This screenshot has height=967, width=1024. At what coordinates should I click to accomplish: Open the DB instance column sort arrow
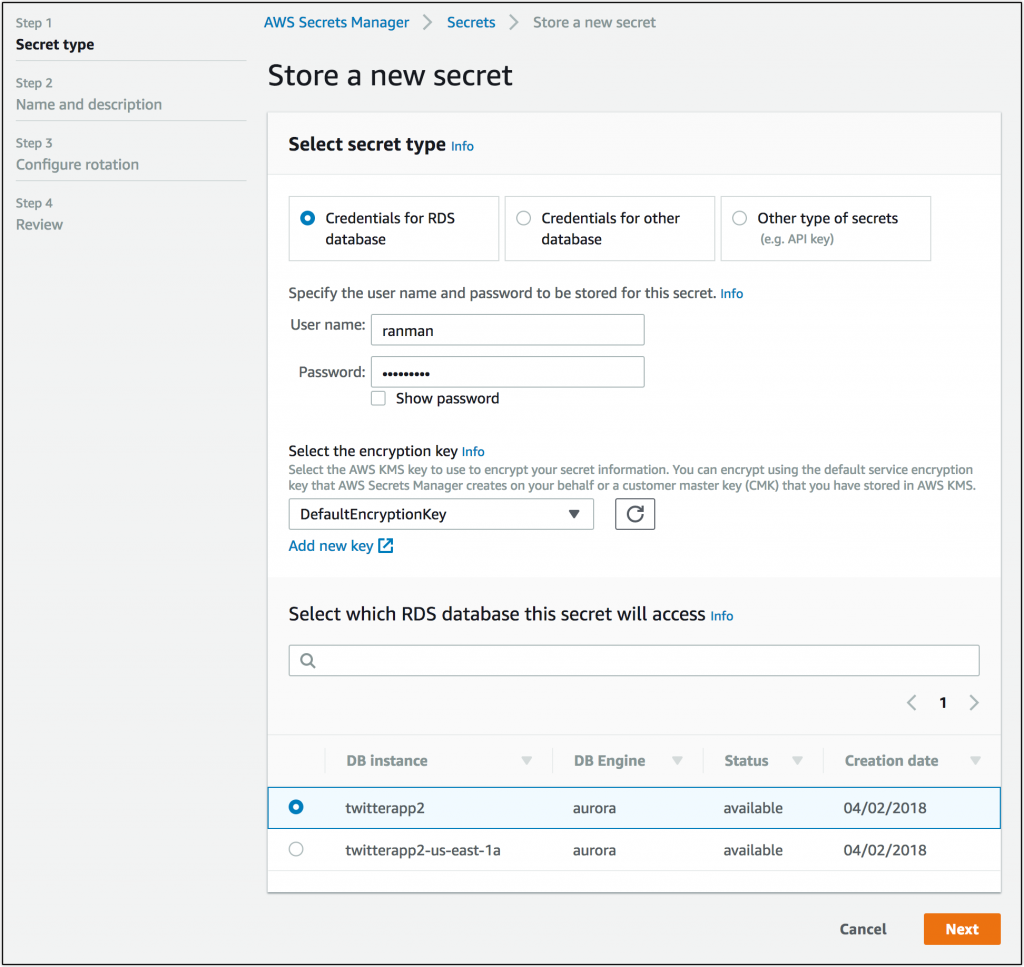tap(527, 760)
